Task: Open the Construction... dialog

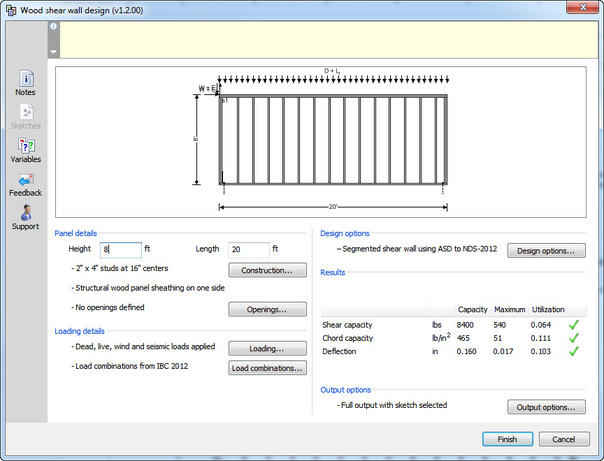Action: pyautogui.click(x=267, y=270)
